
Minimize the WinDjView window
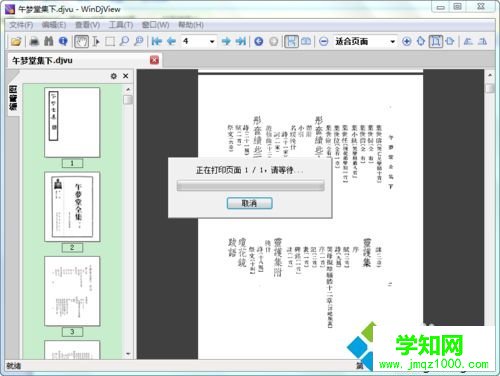(441, 7)
